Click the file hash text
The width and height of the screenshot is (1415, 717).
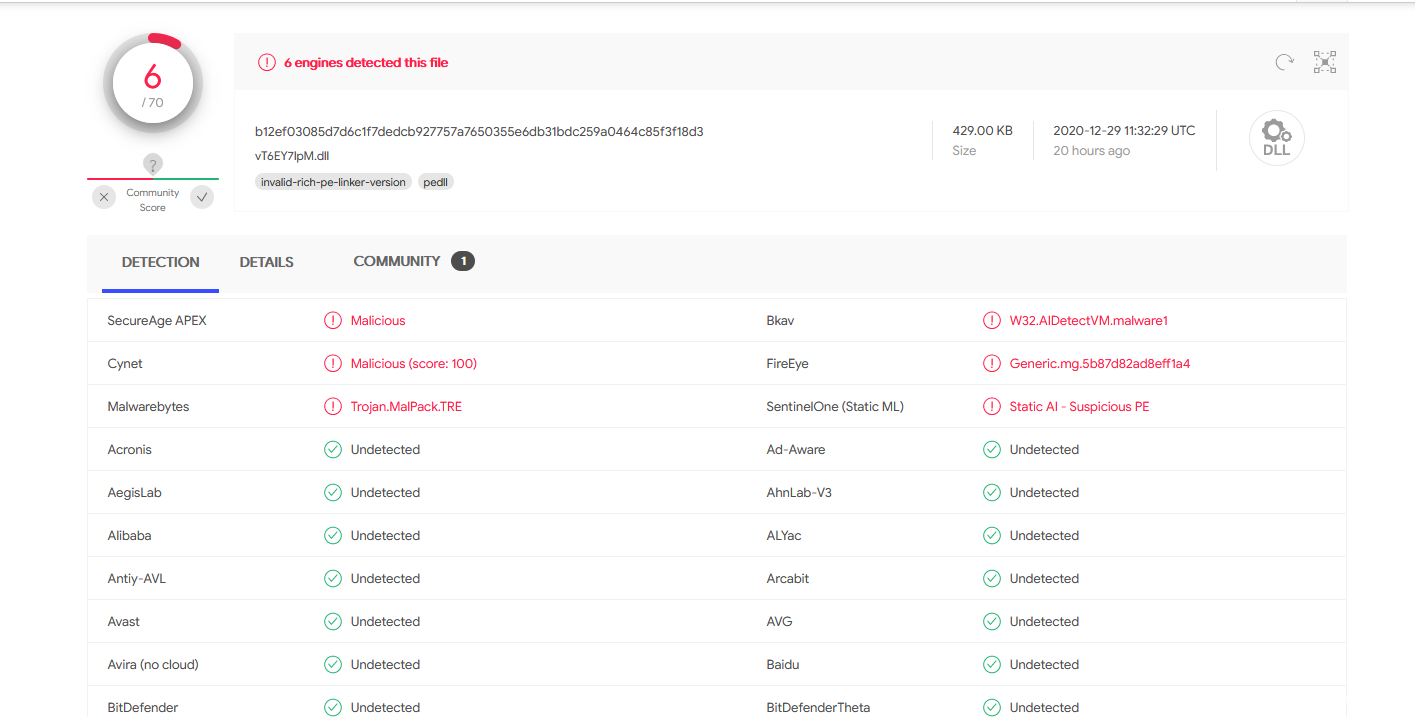click(479, 132)
